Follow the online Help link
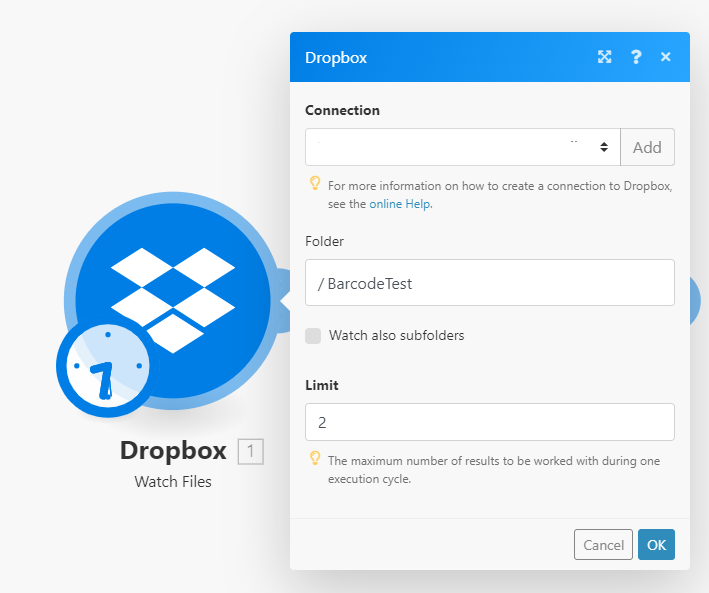 click(x=400, y=204)
